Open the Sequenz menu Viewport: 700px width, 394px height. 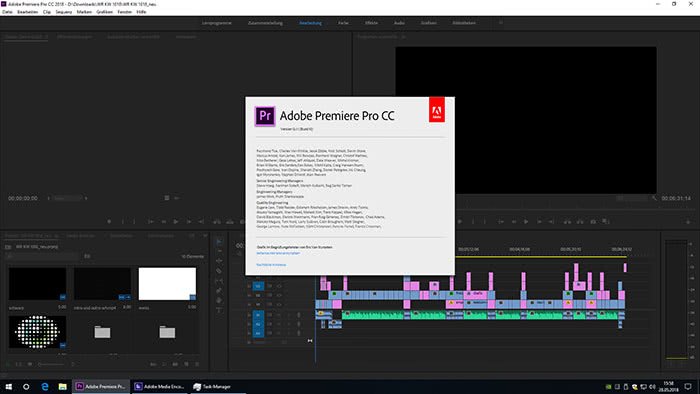tap(64, 12)
